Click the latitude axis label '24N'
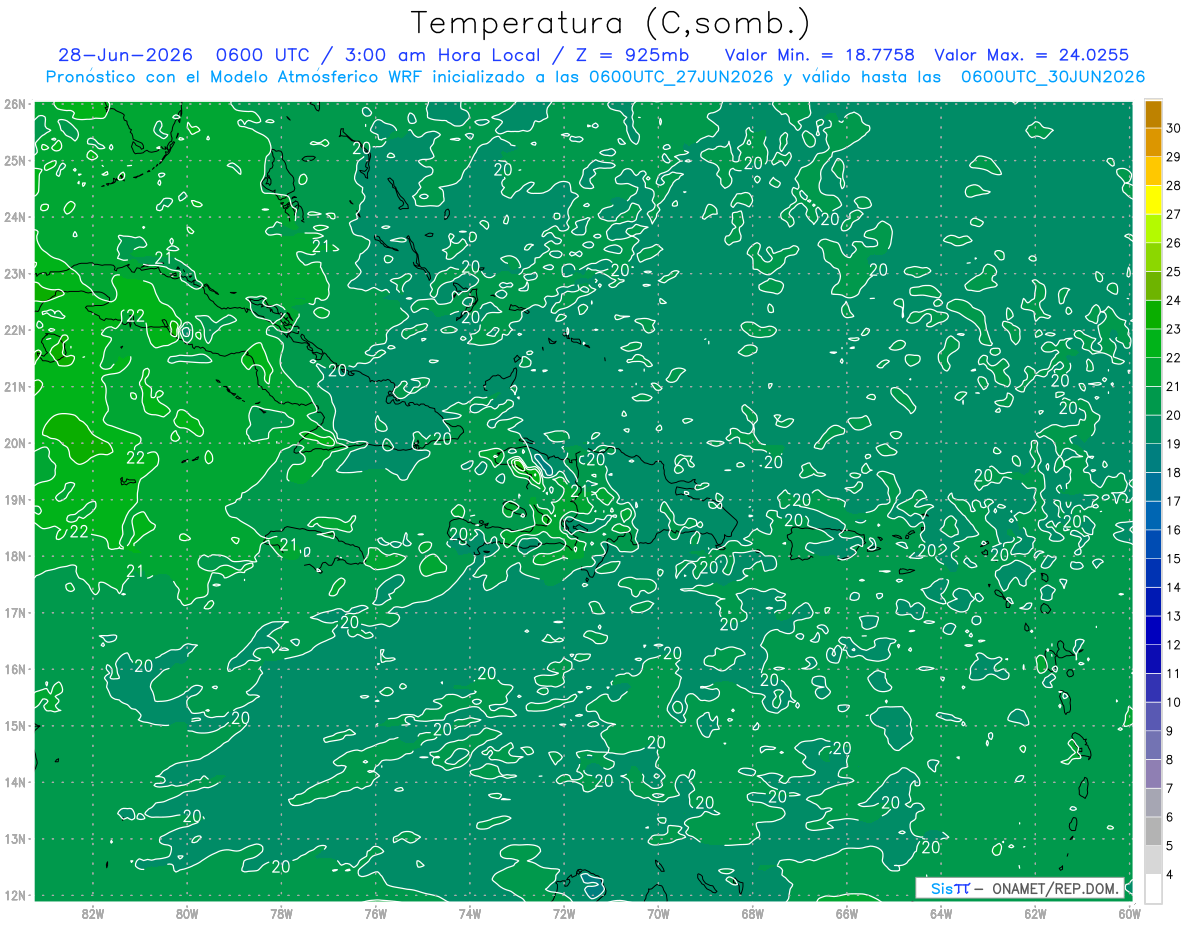The width and height of the screenshot is (1200, 927). click(x=15, y=217)
